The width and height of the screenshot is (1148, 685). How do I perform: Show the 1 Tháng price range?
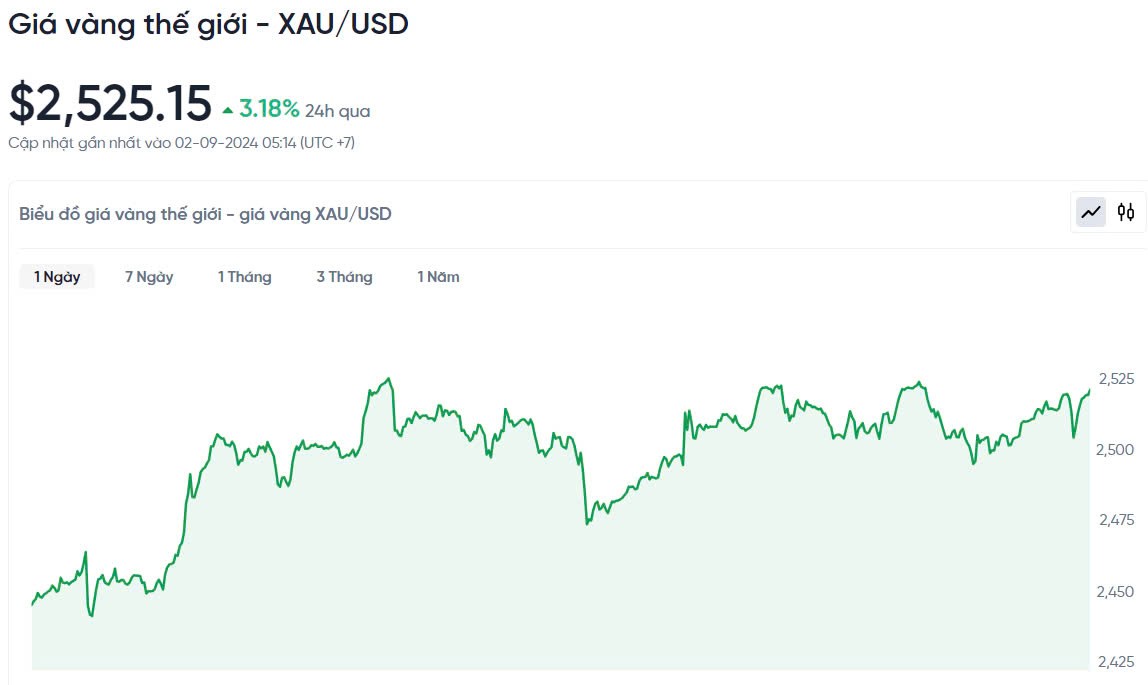click(x=245, y=277)
